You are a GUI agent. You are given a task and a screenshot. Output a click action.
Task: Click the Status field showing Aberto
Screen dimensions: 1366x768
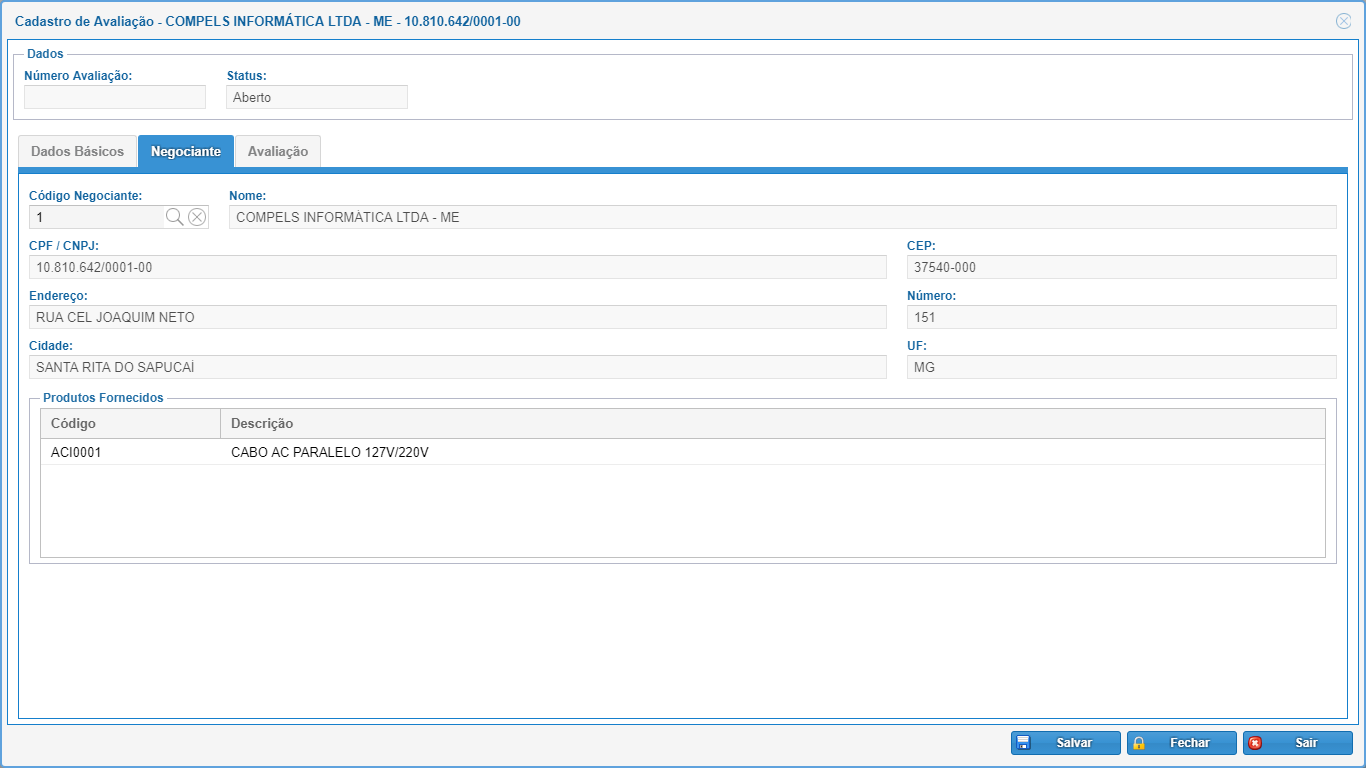point(317,97)
